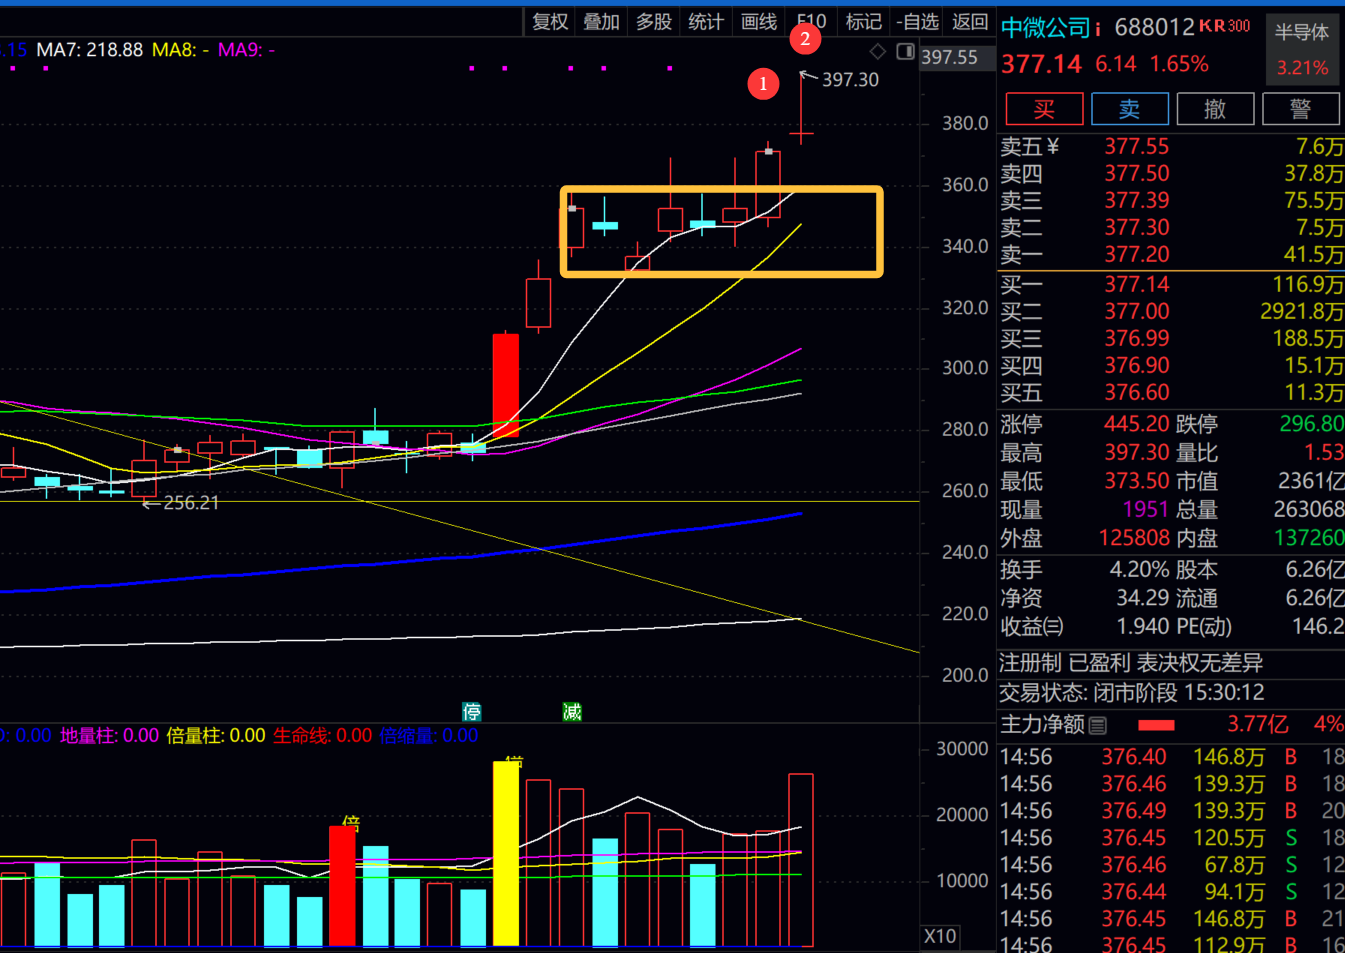Click the info icon next to 中微公司
Viewport: 1345px width, 953px height.
pos(1098,29)
